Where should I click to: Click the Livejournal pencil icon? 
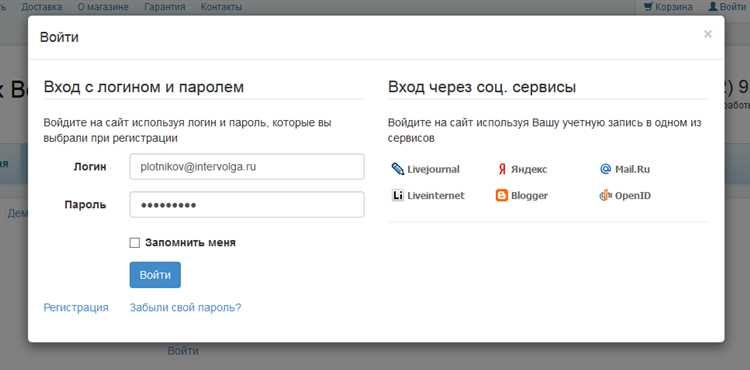tap(398, 169)
